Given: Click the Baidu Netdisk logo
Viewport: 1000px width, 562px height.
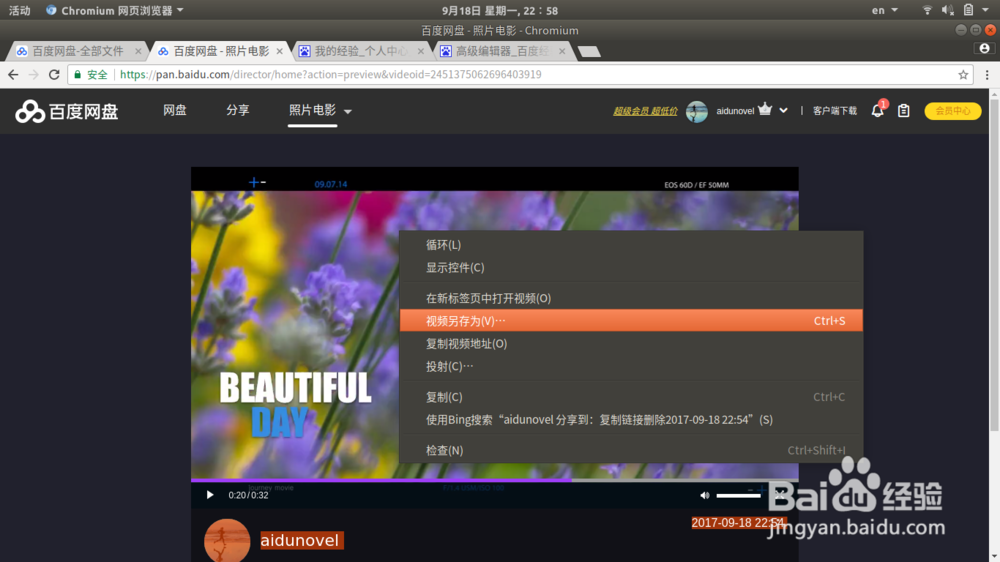Looking at the screenshot, I should pos(67,111).
